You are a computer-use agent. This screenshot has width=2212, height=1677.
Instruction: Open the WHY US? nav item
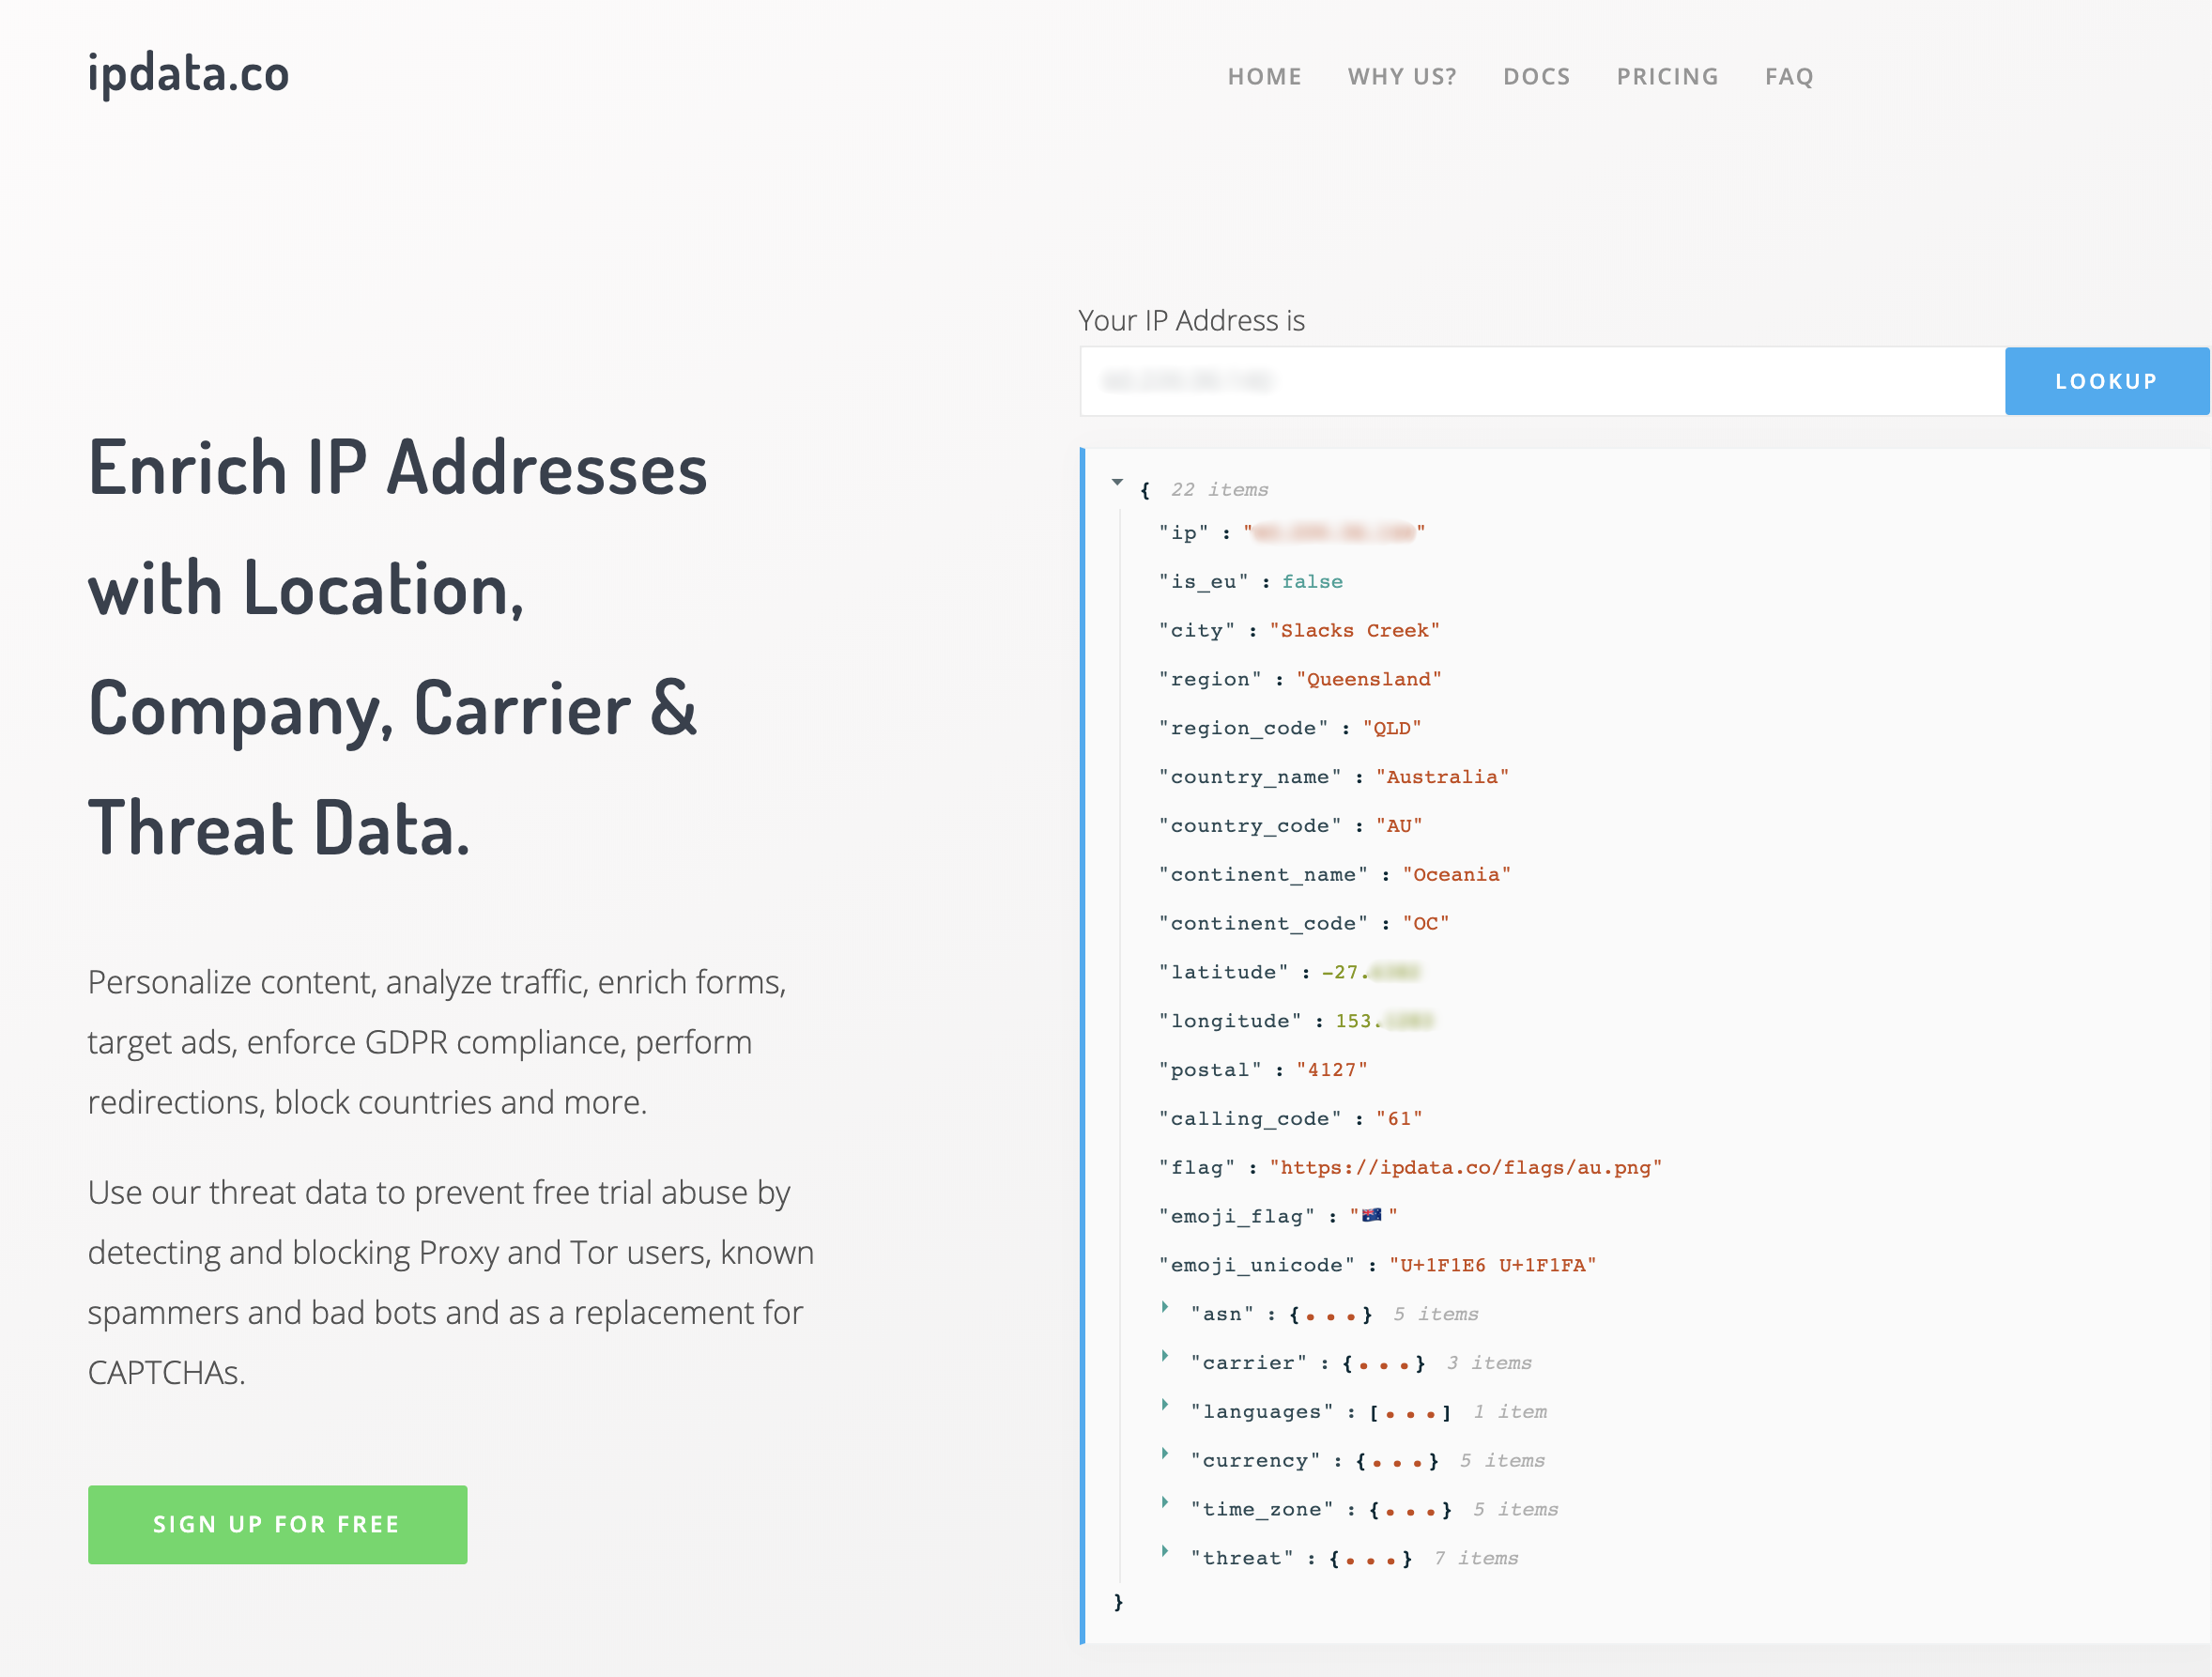coord(1402,77)
